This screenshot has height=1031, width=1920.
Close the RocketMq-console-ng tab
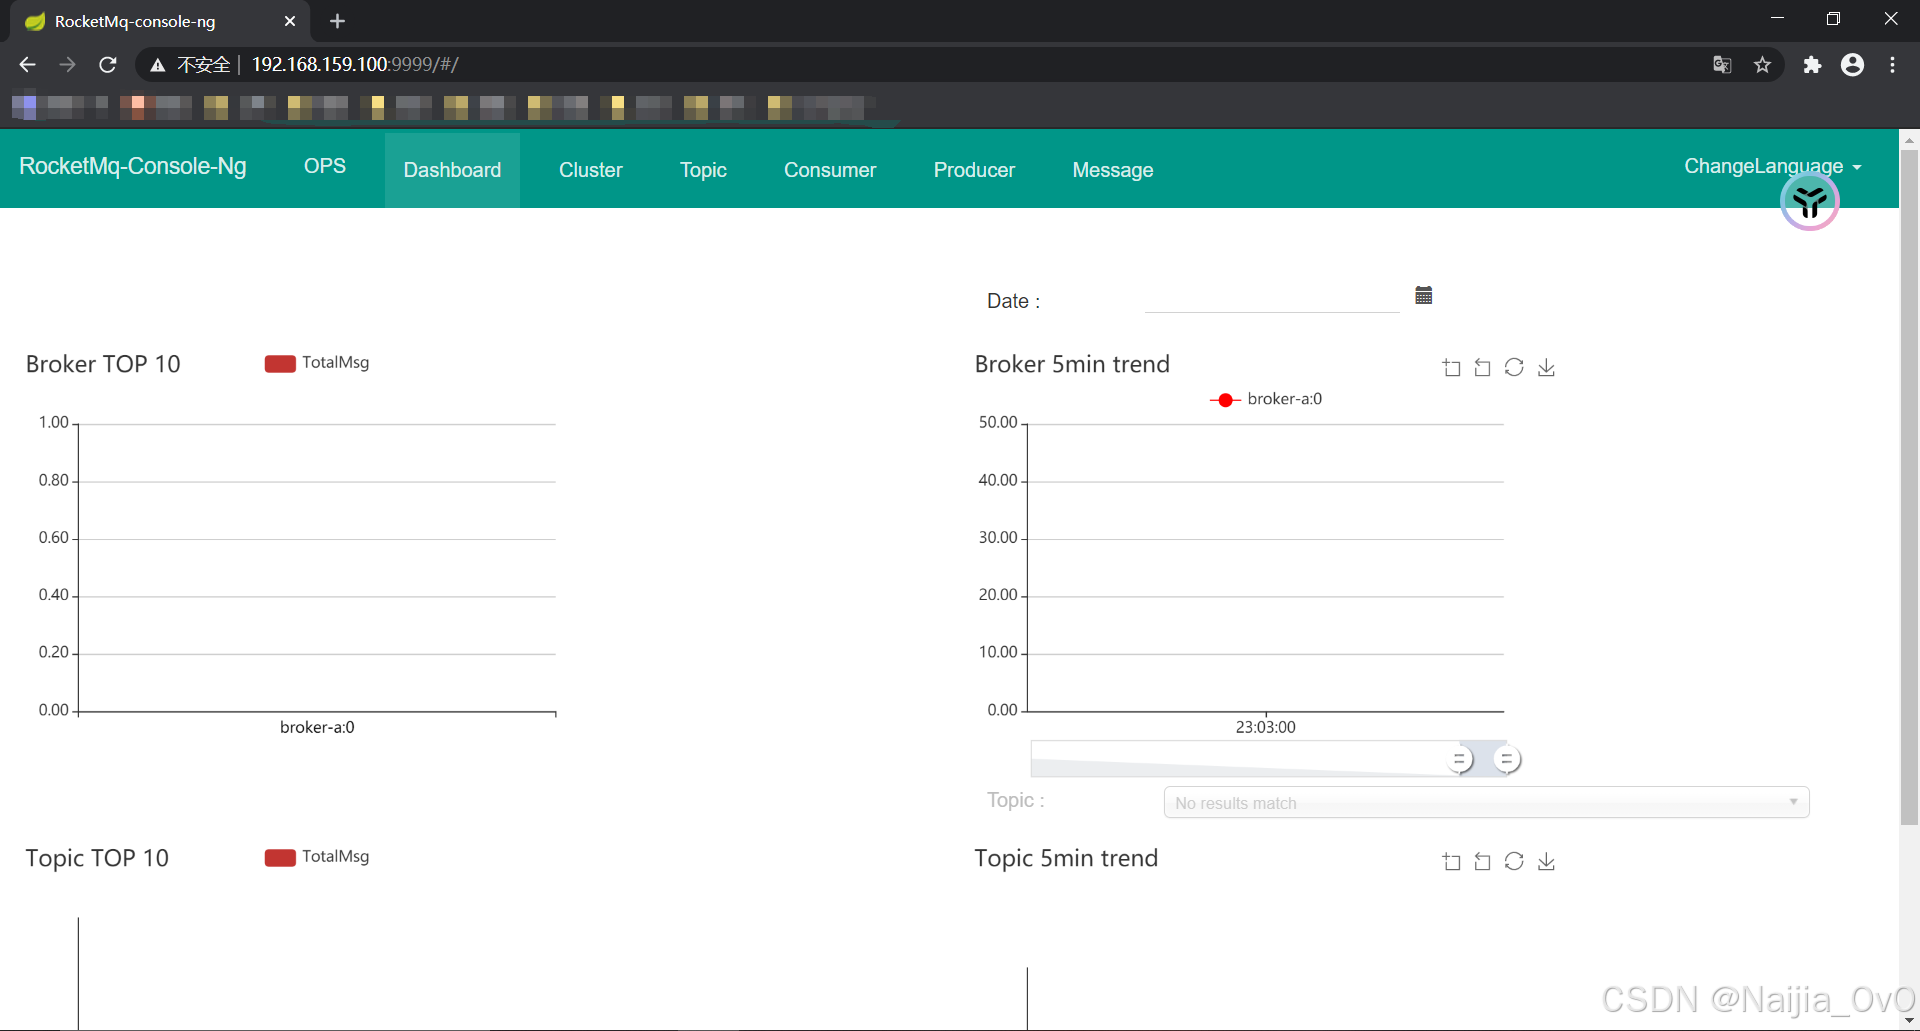(290, 21)
